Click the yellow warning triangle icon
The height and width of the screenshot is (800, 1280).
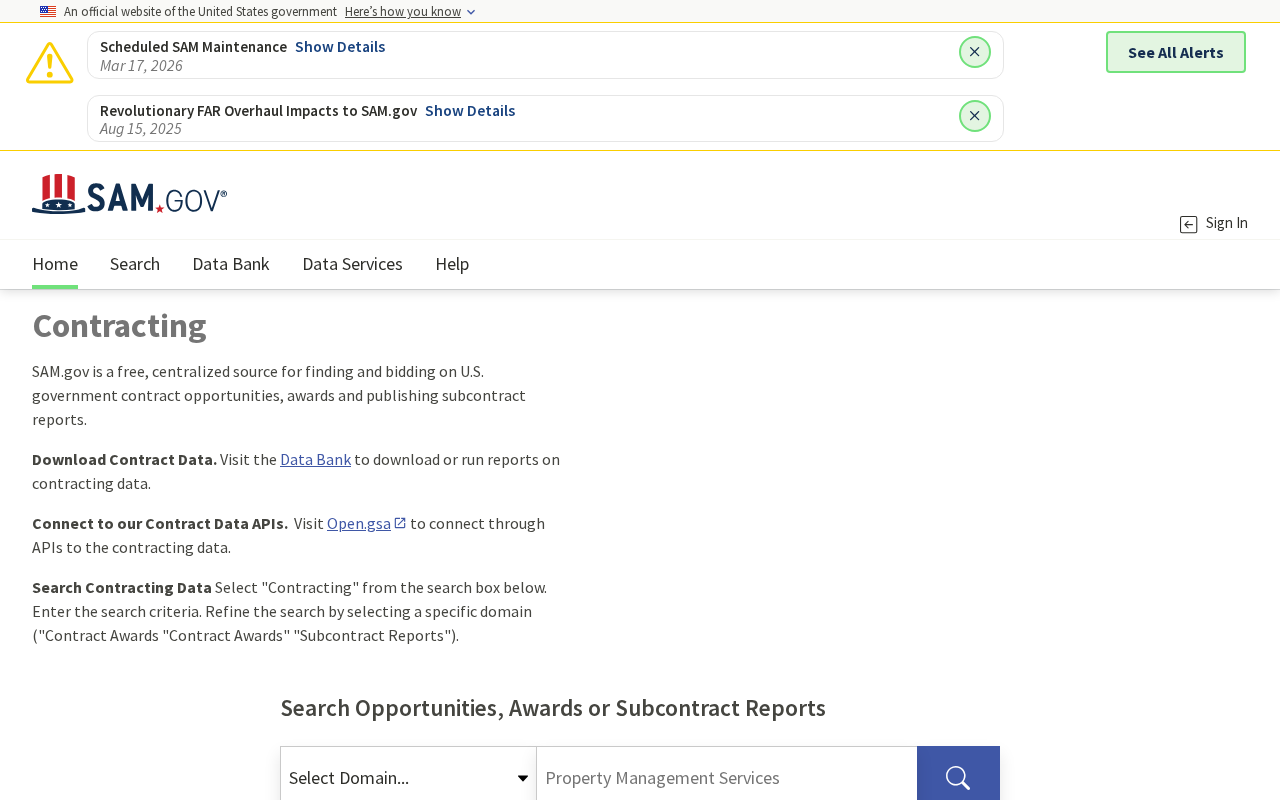point(49,63)
